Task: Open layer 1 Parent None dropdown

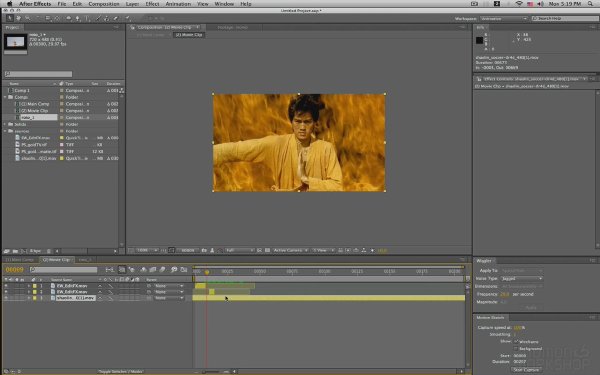Action: point(168,286)
